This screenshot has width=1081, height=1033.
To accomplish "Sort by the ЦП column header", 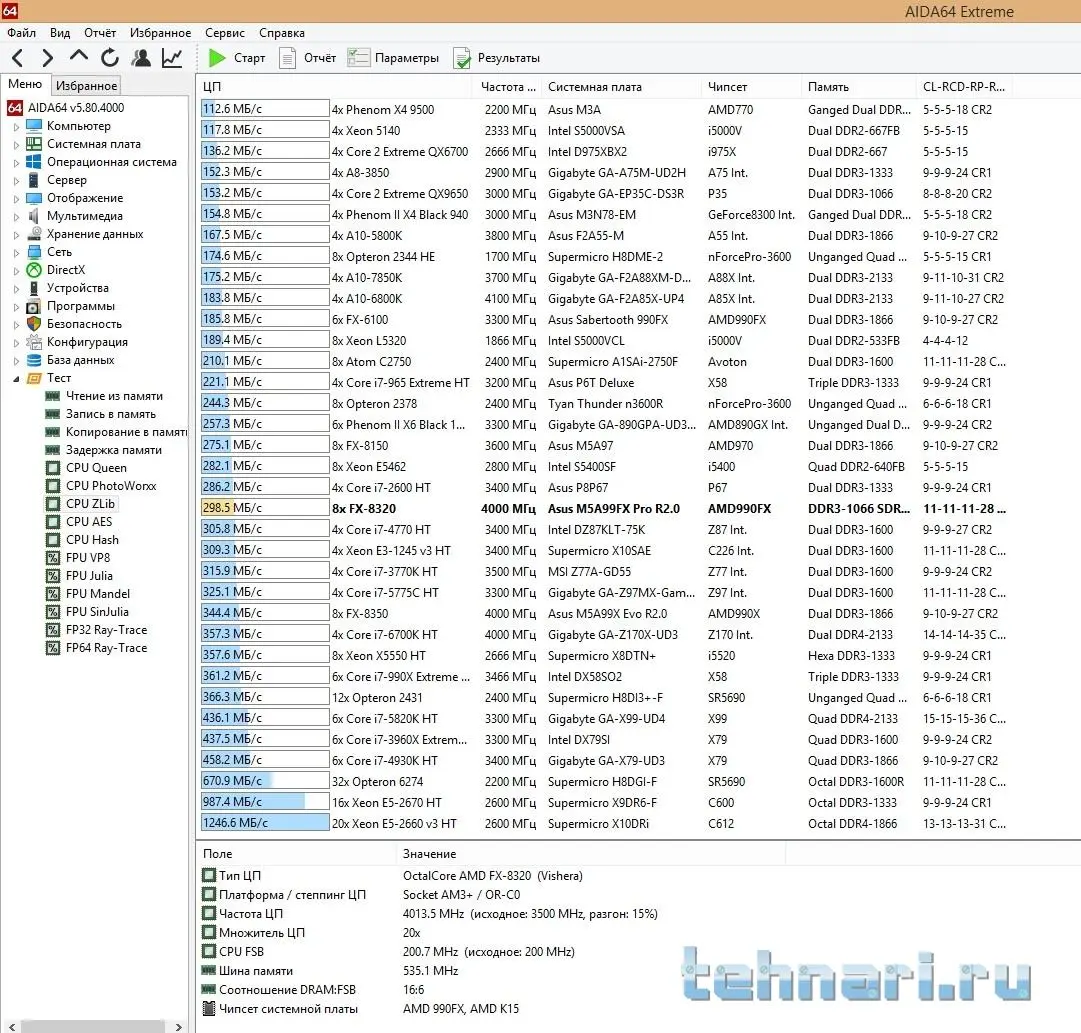I will (334, 87).
